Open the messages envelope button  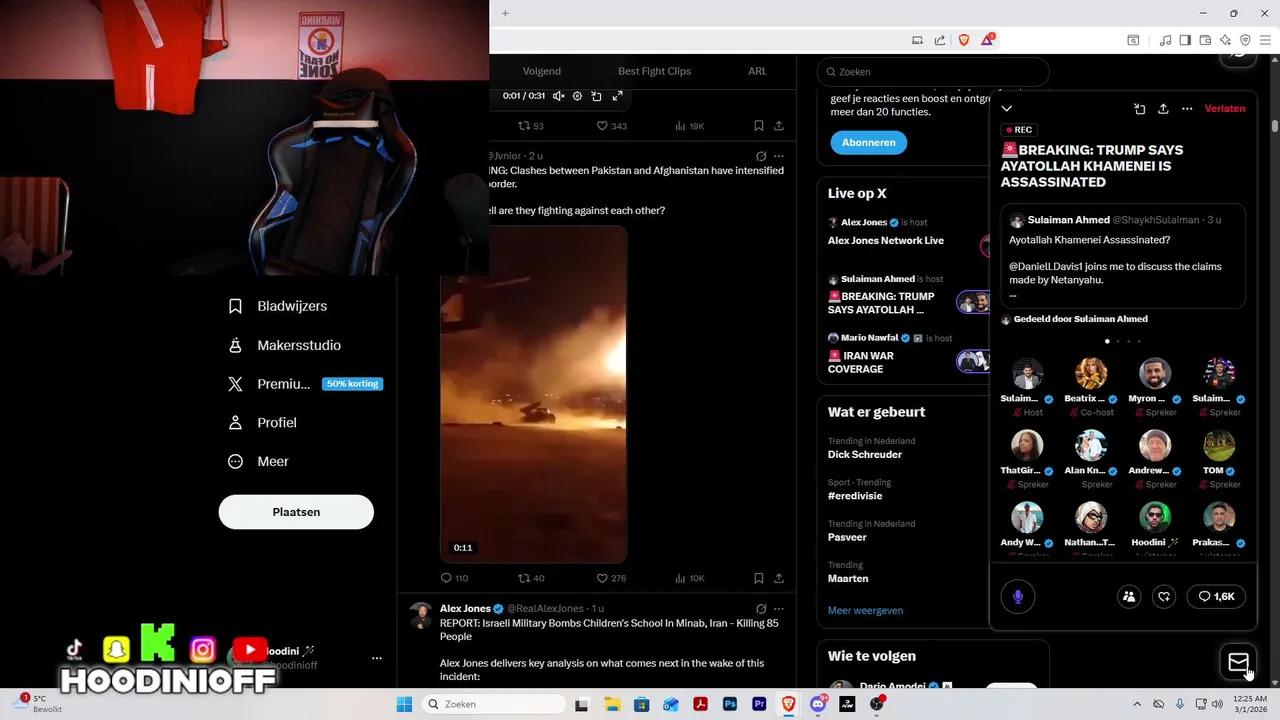1238,662
